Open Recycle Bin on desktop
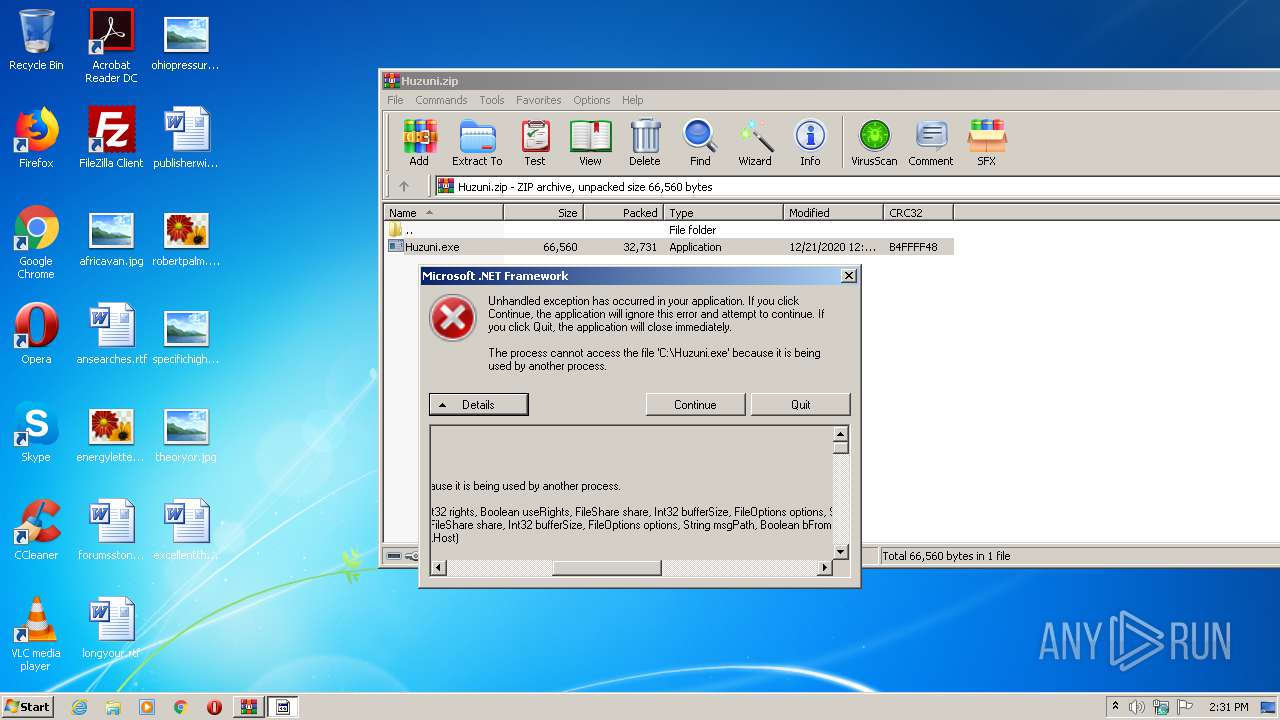 tap(36, 40)
